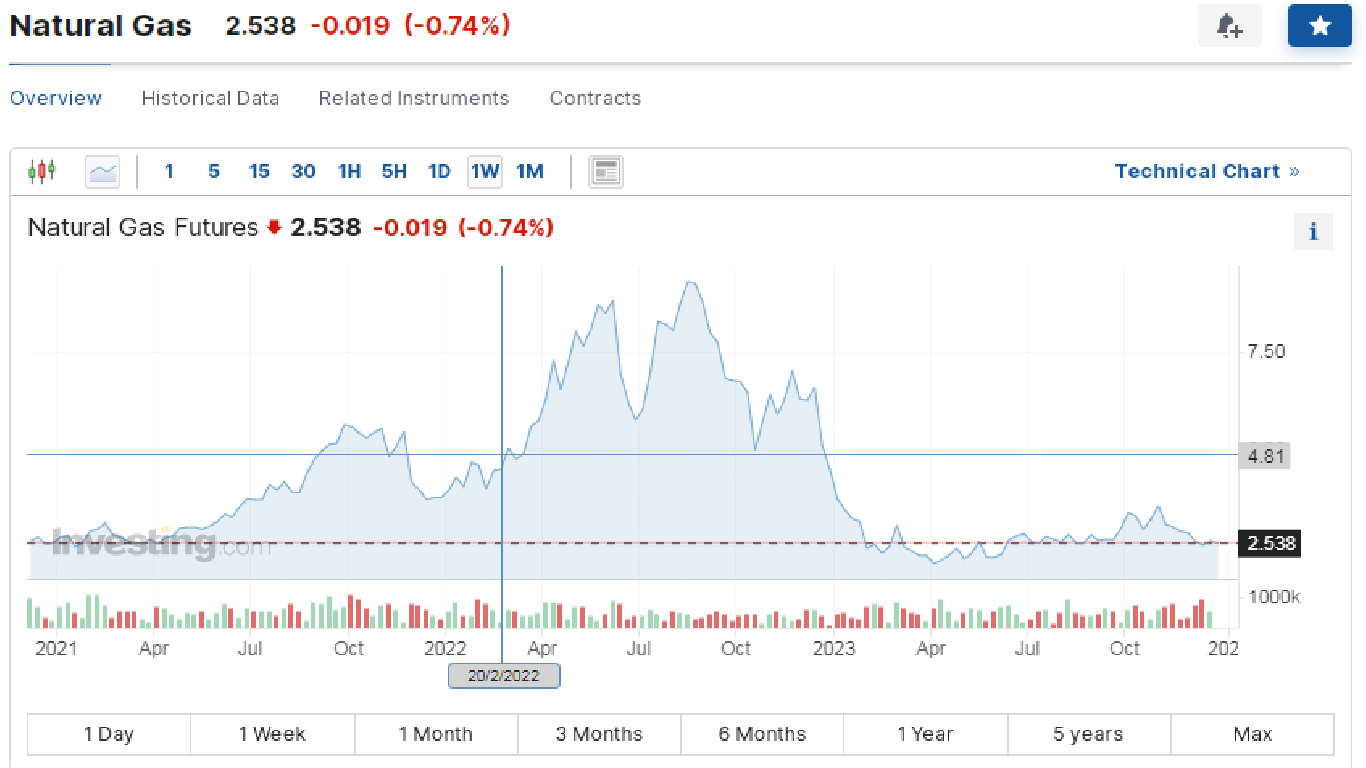Click the create alert bell icon
The image size is (1366, 768).
point(1229,27)
